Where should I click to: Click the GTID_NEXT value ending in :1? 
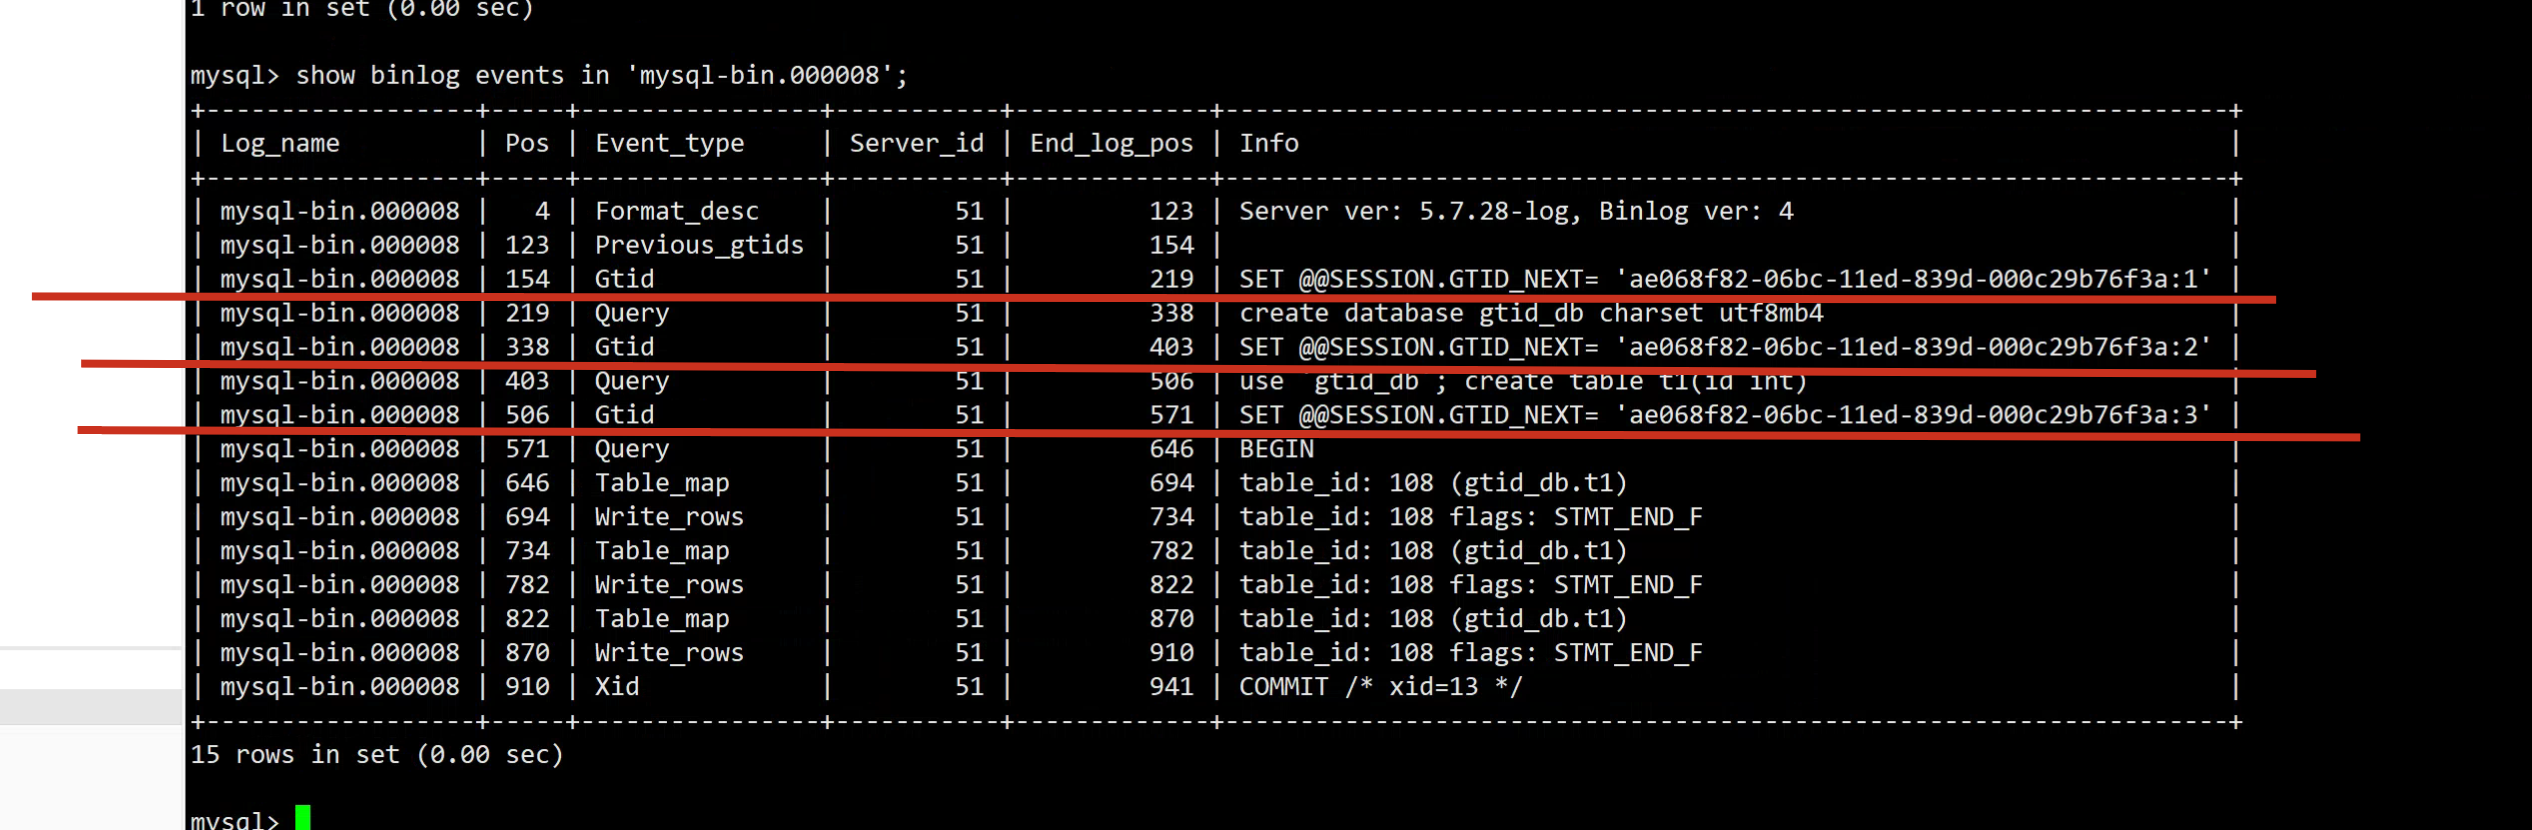pos(1912,279)
